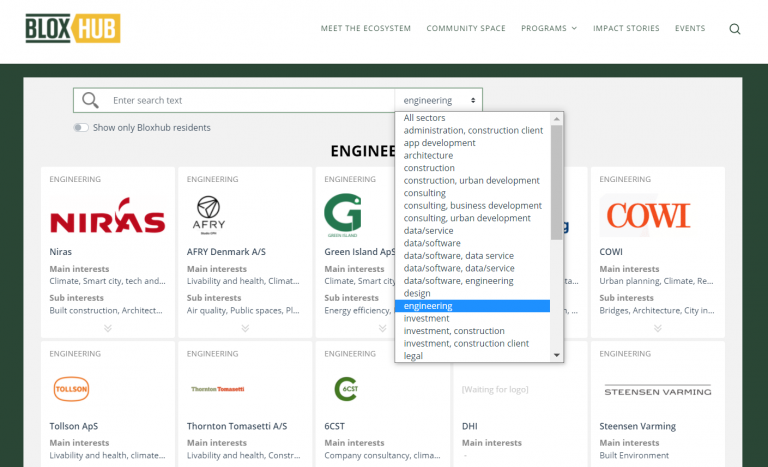Expand the COWI card details chevron
The width and height of the screenshot is (768, 467).
click(658, 328)
